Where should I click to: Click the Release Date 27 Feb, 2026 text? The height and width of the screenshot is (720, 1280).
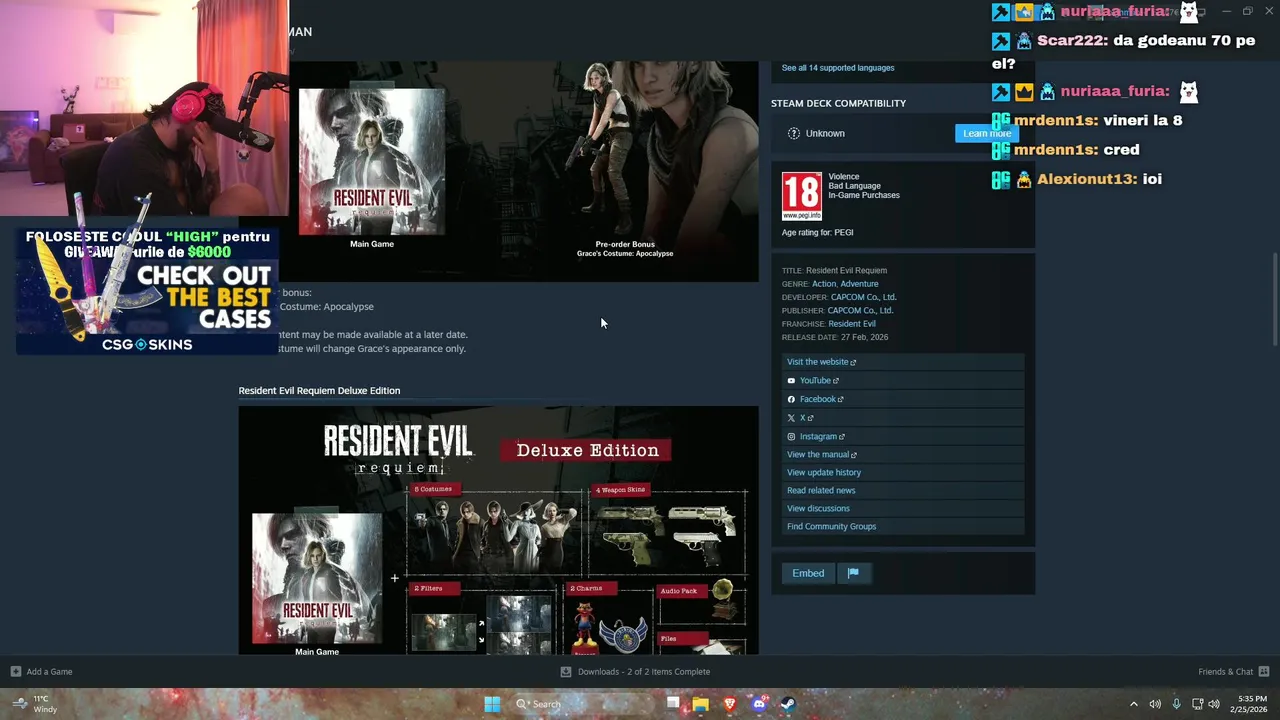click(835, 337)
